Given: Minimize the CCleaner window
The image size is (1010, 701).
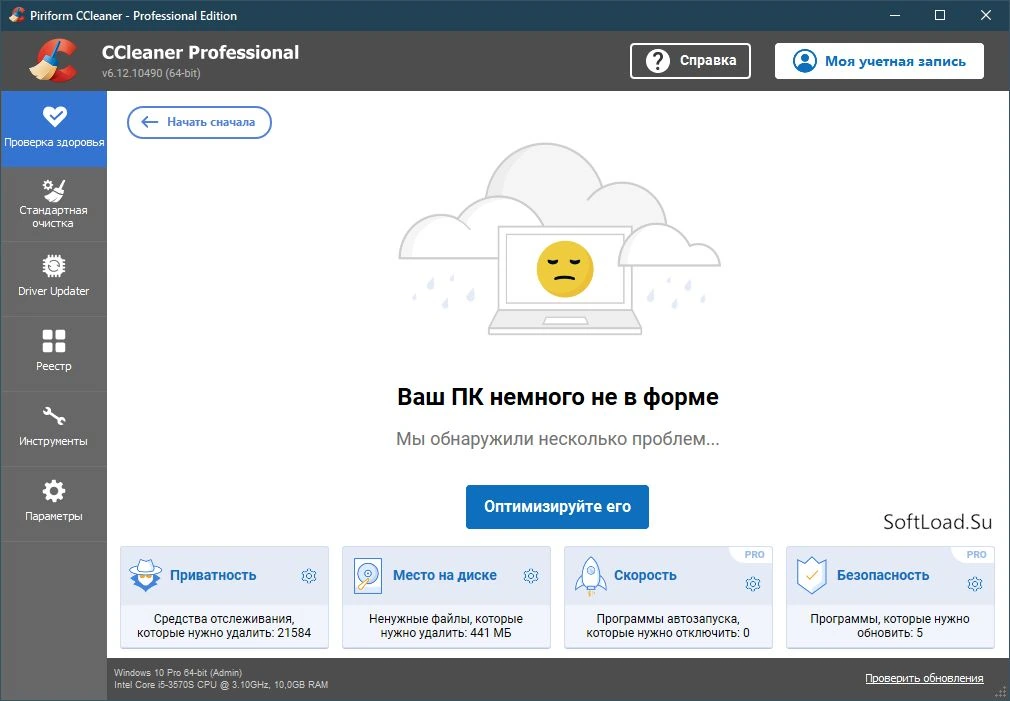Looking at the screenshot, I should coord(895,15).
